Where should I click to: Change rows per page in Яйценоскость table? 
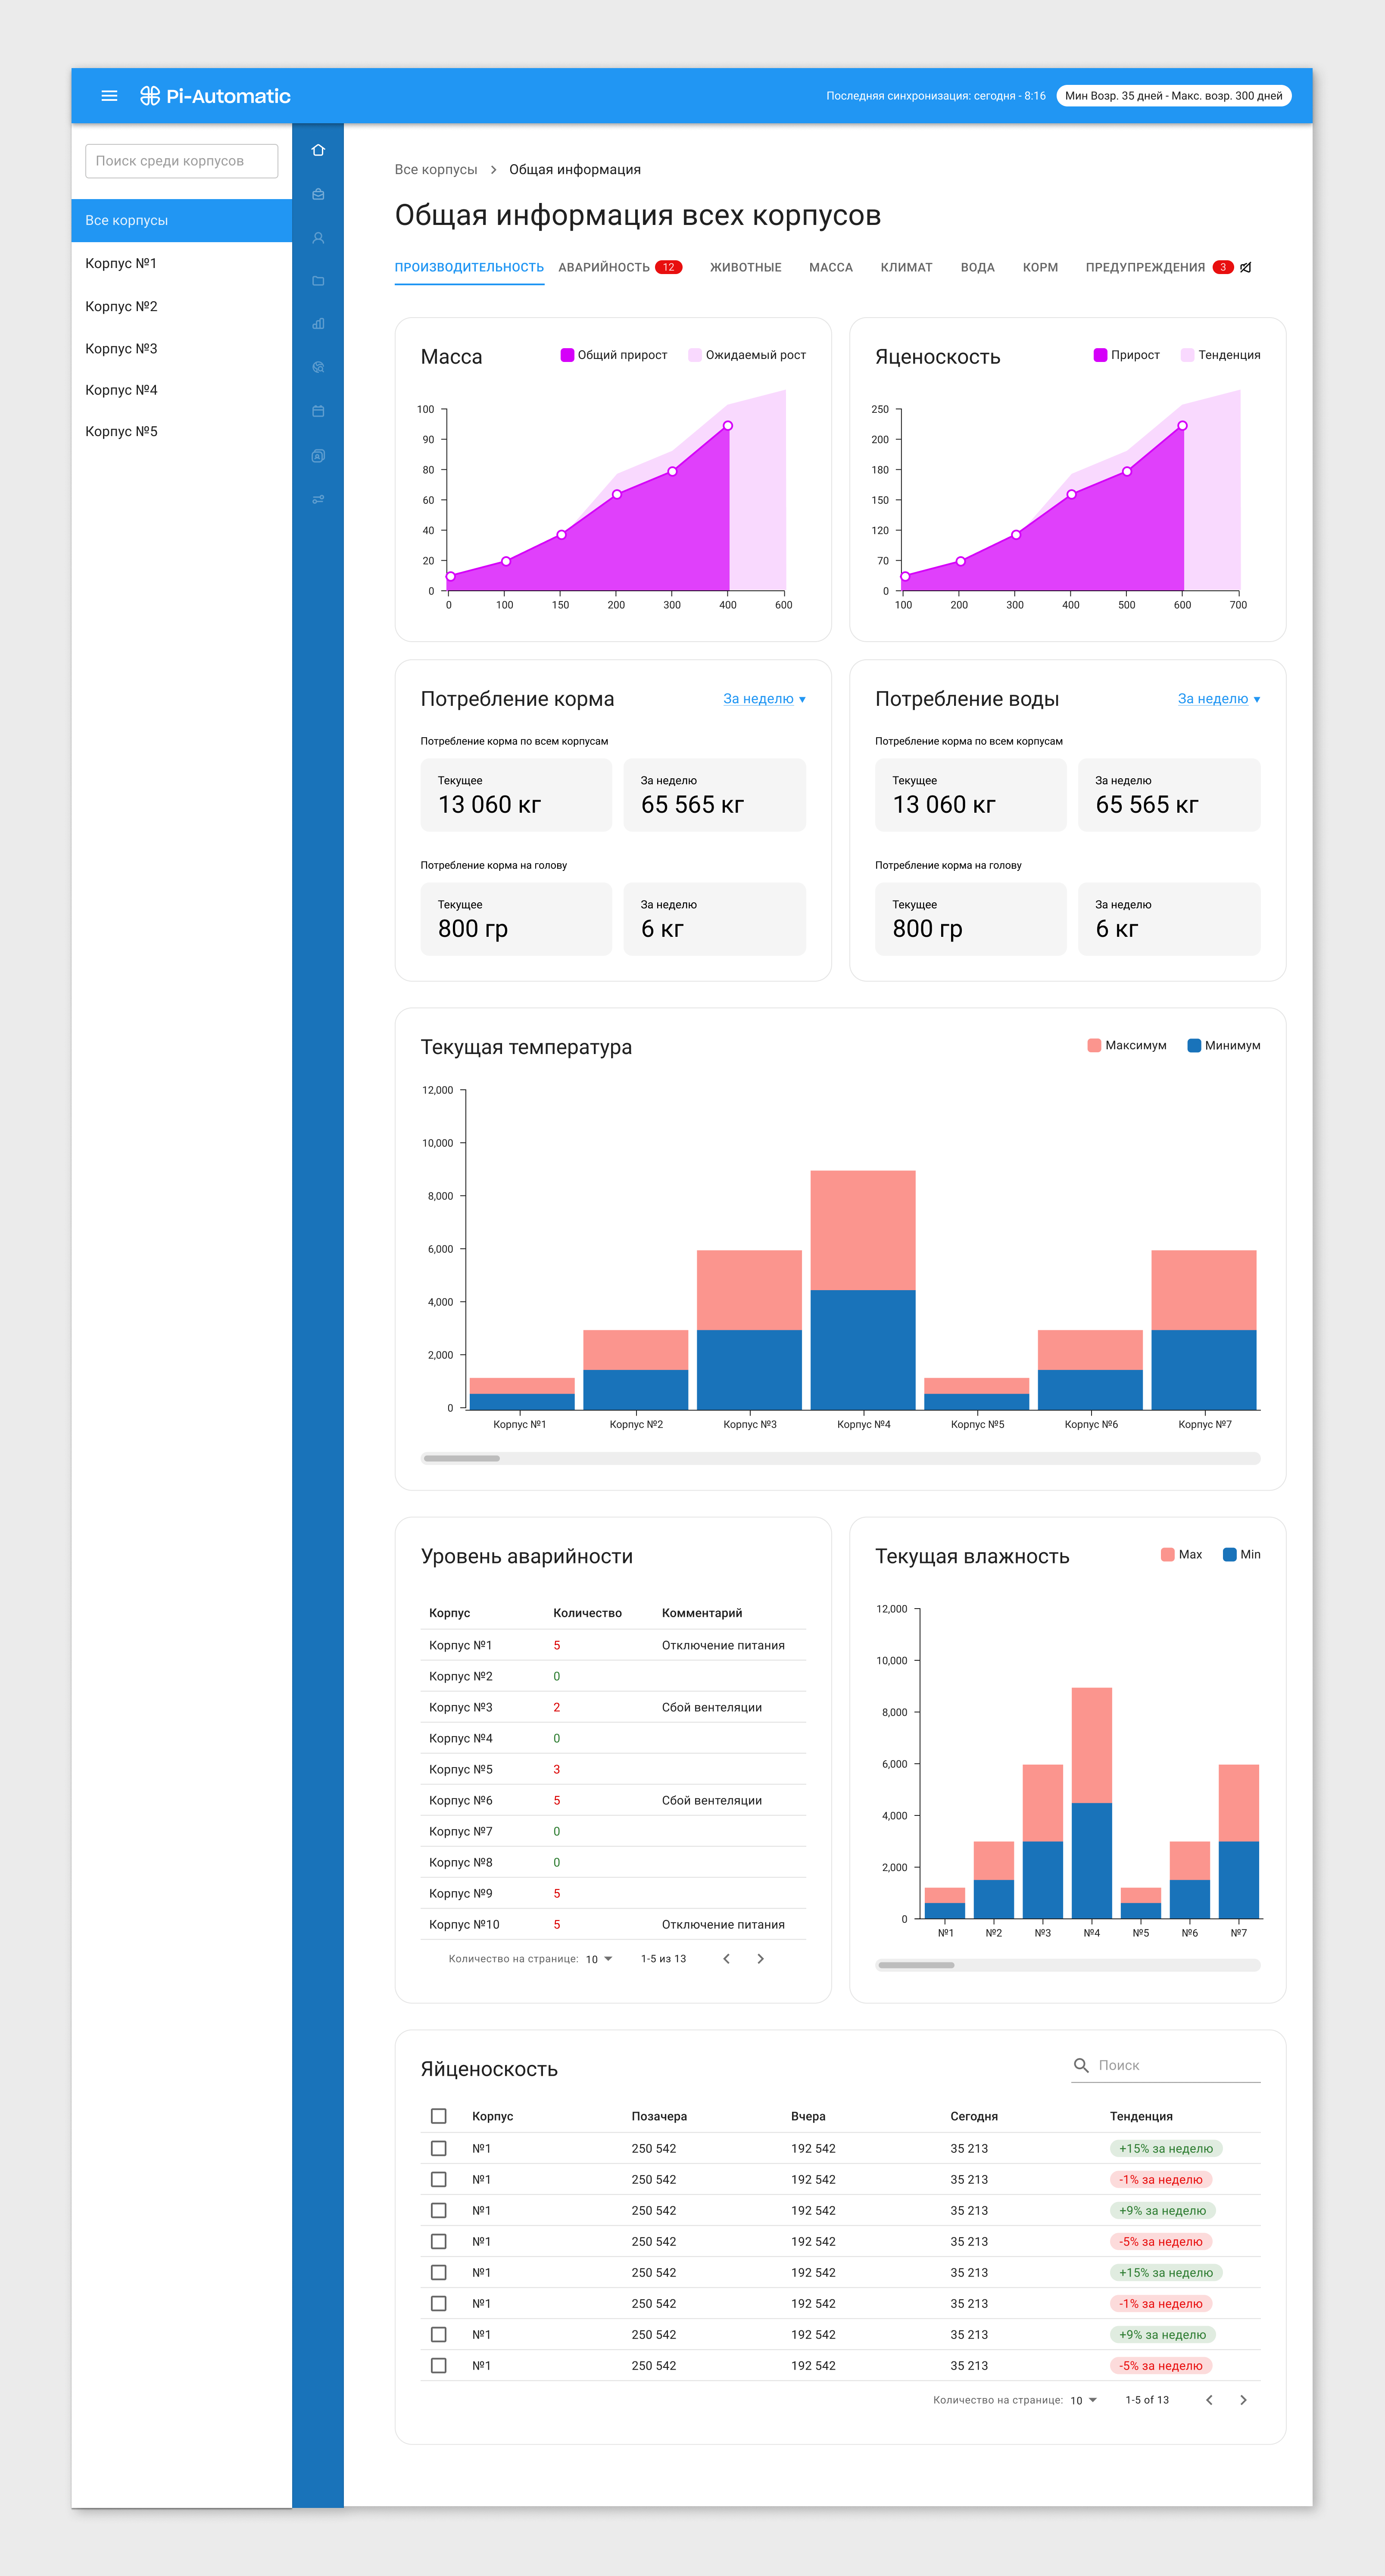[1084, 2400]
